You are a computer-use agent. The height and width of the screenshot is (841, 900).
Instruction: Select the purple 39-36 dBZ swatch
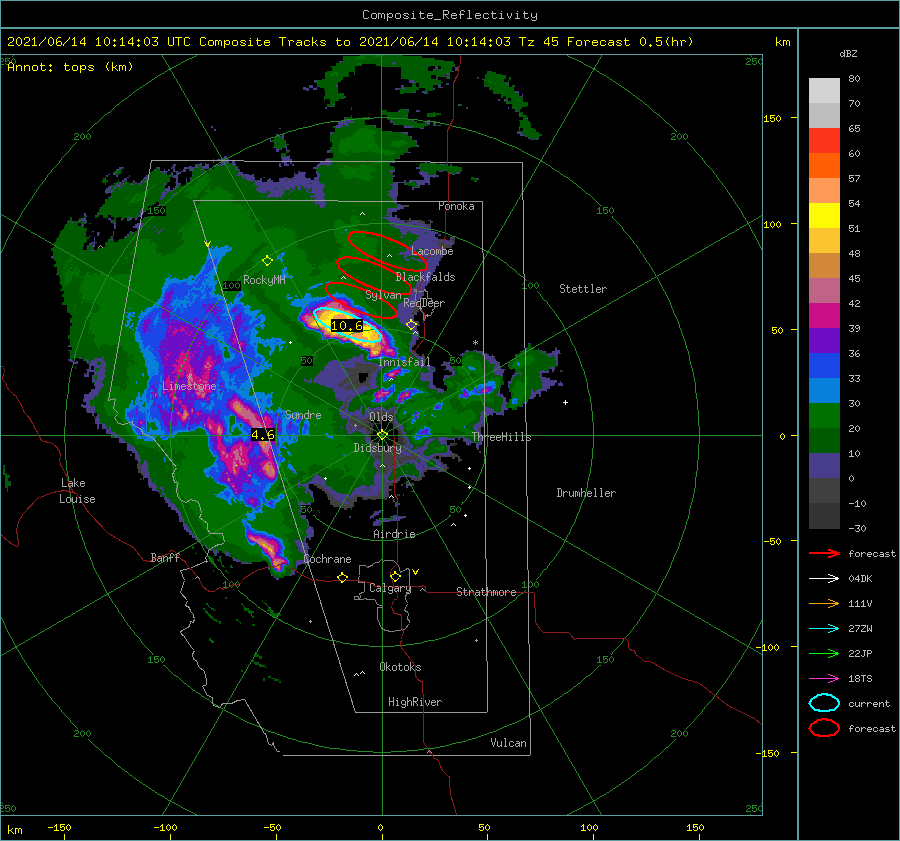coord(824,341)
